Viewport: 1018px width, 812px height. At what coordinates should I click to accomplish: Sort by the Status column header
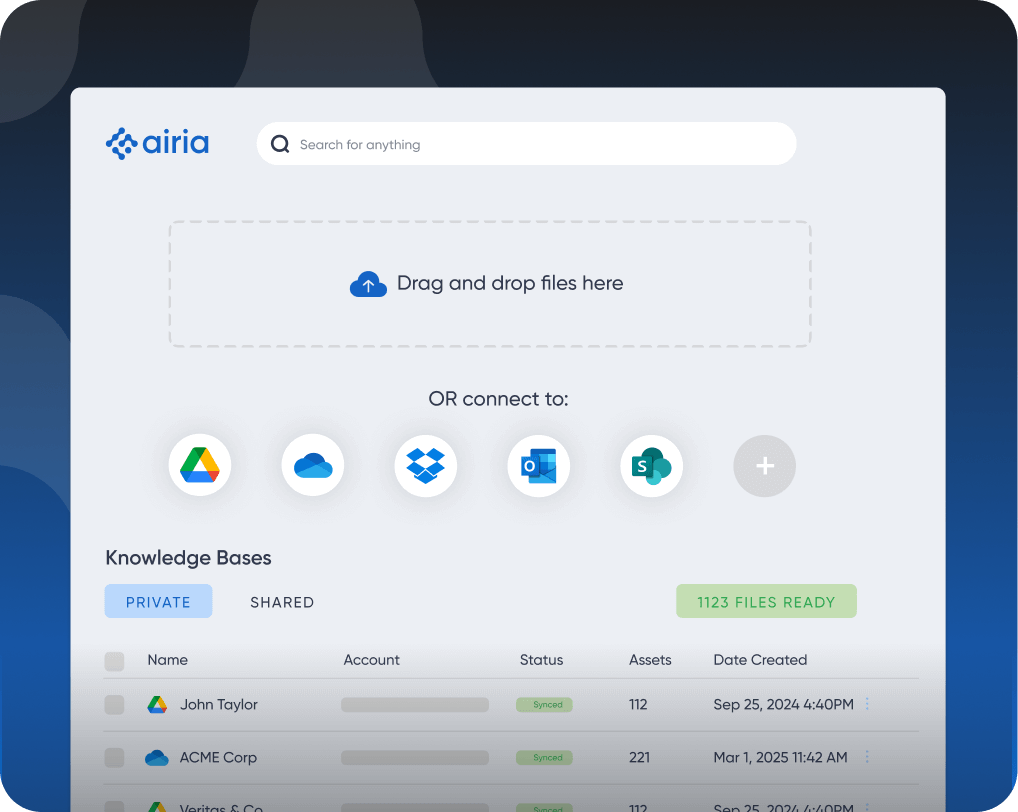(541, 659)
